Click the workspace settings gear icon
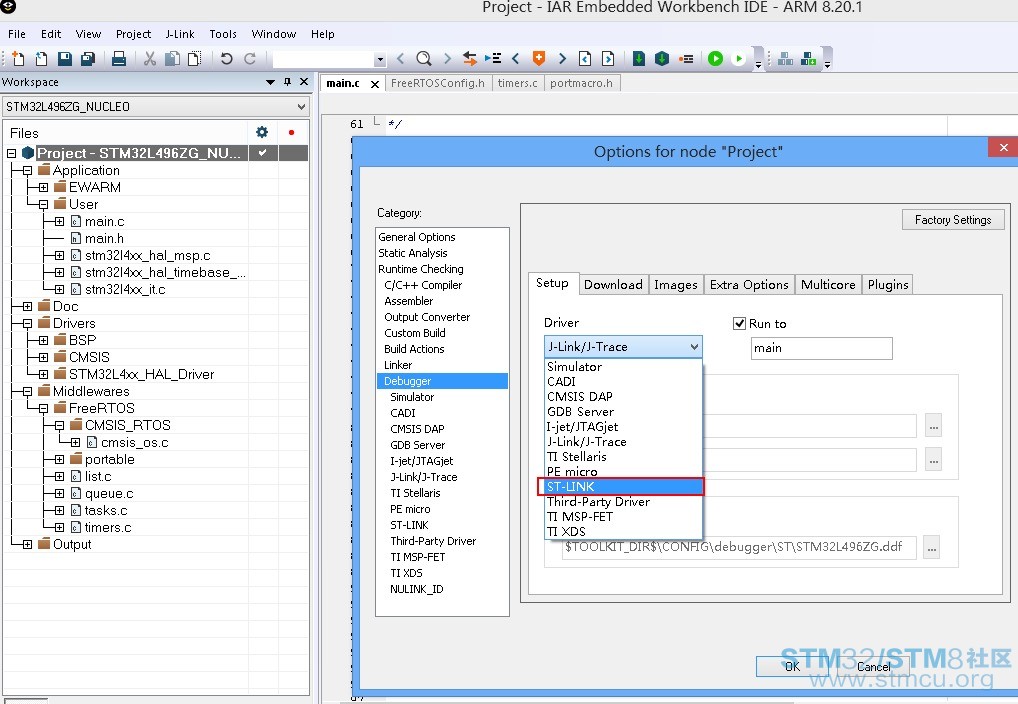The width and height of the screenshot is (1018, 704). click(x=262, y=132)
